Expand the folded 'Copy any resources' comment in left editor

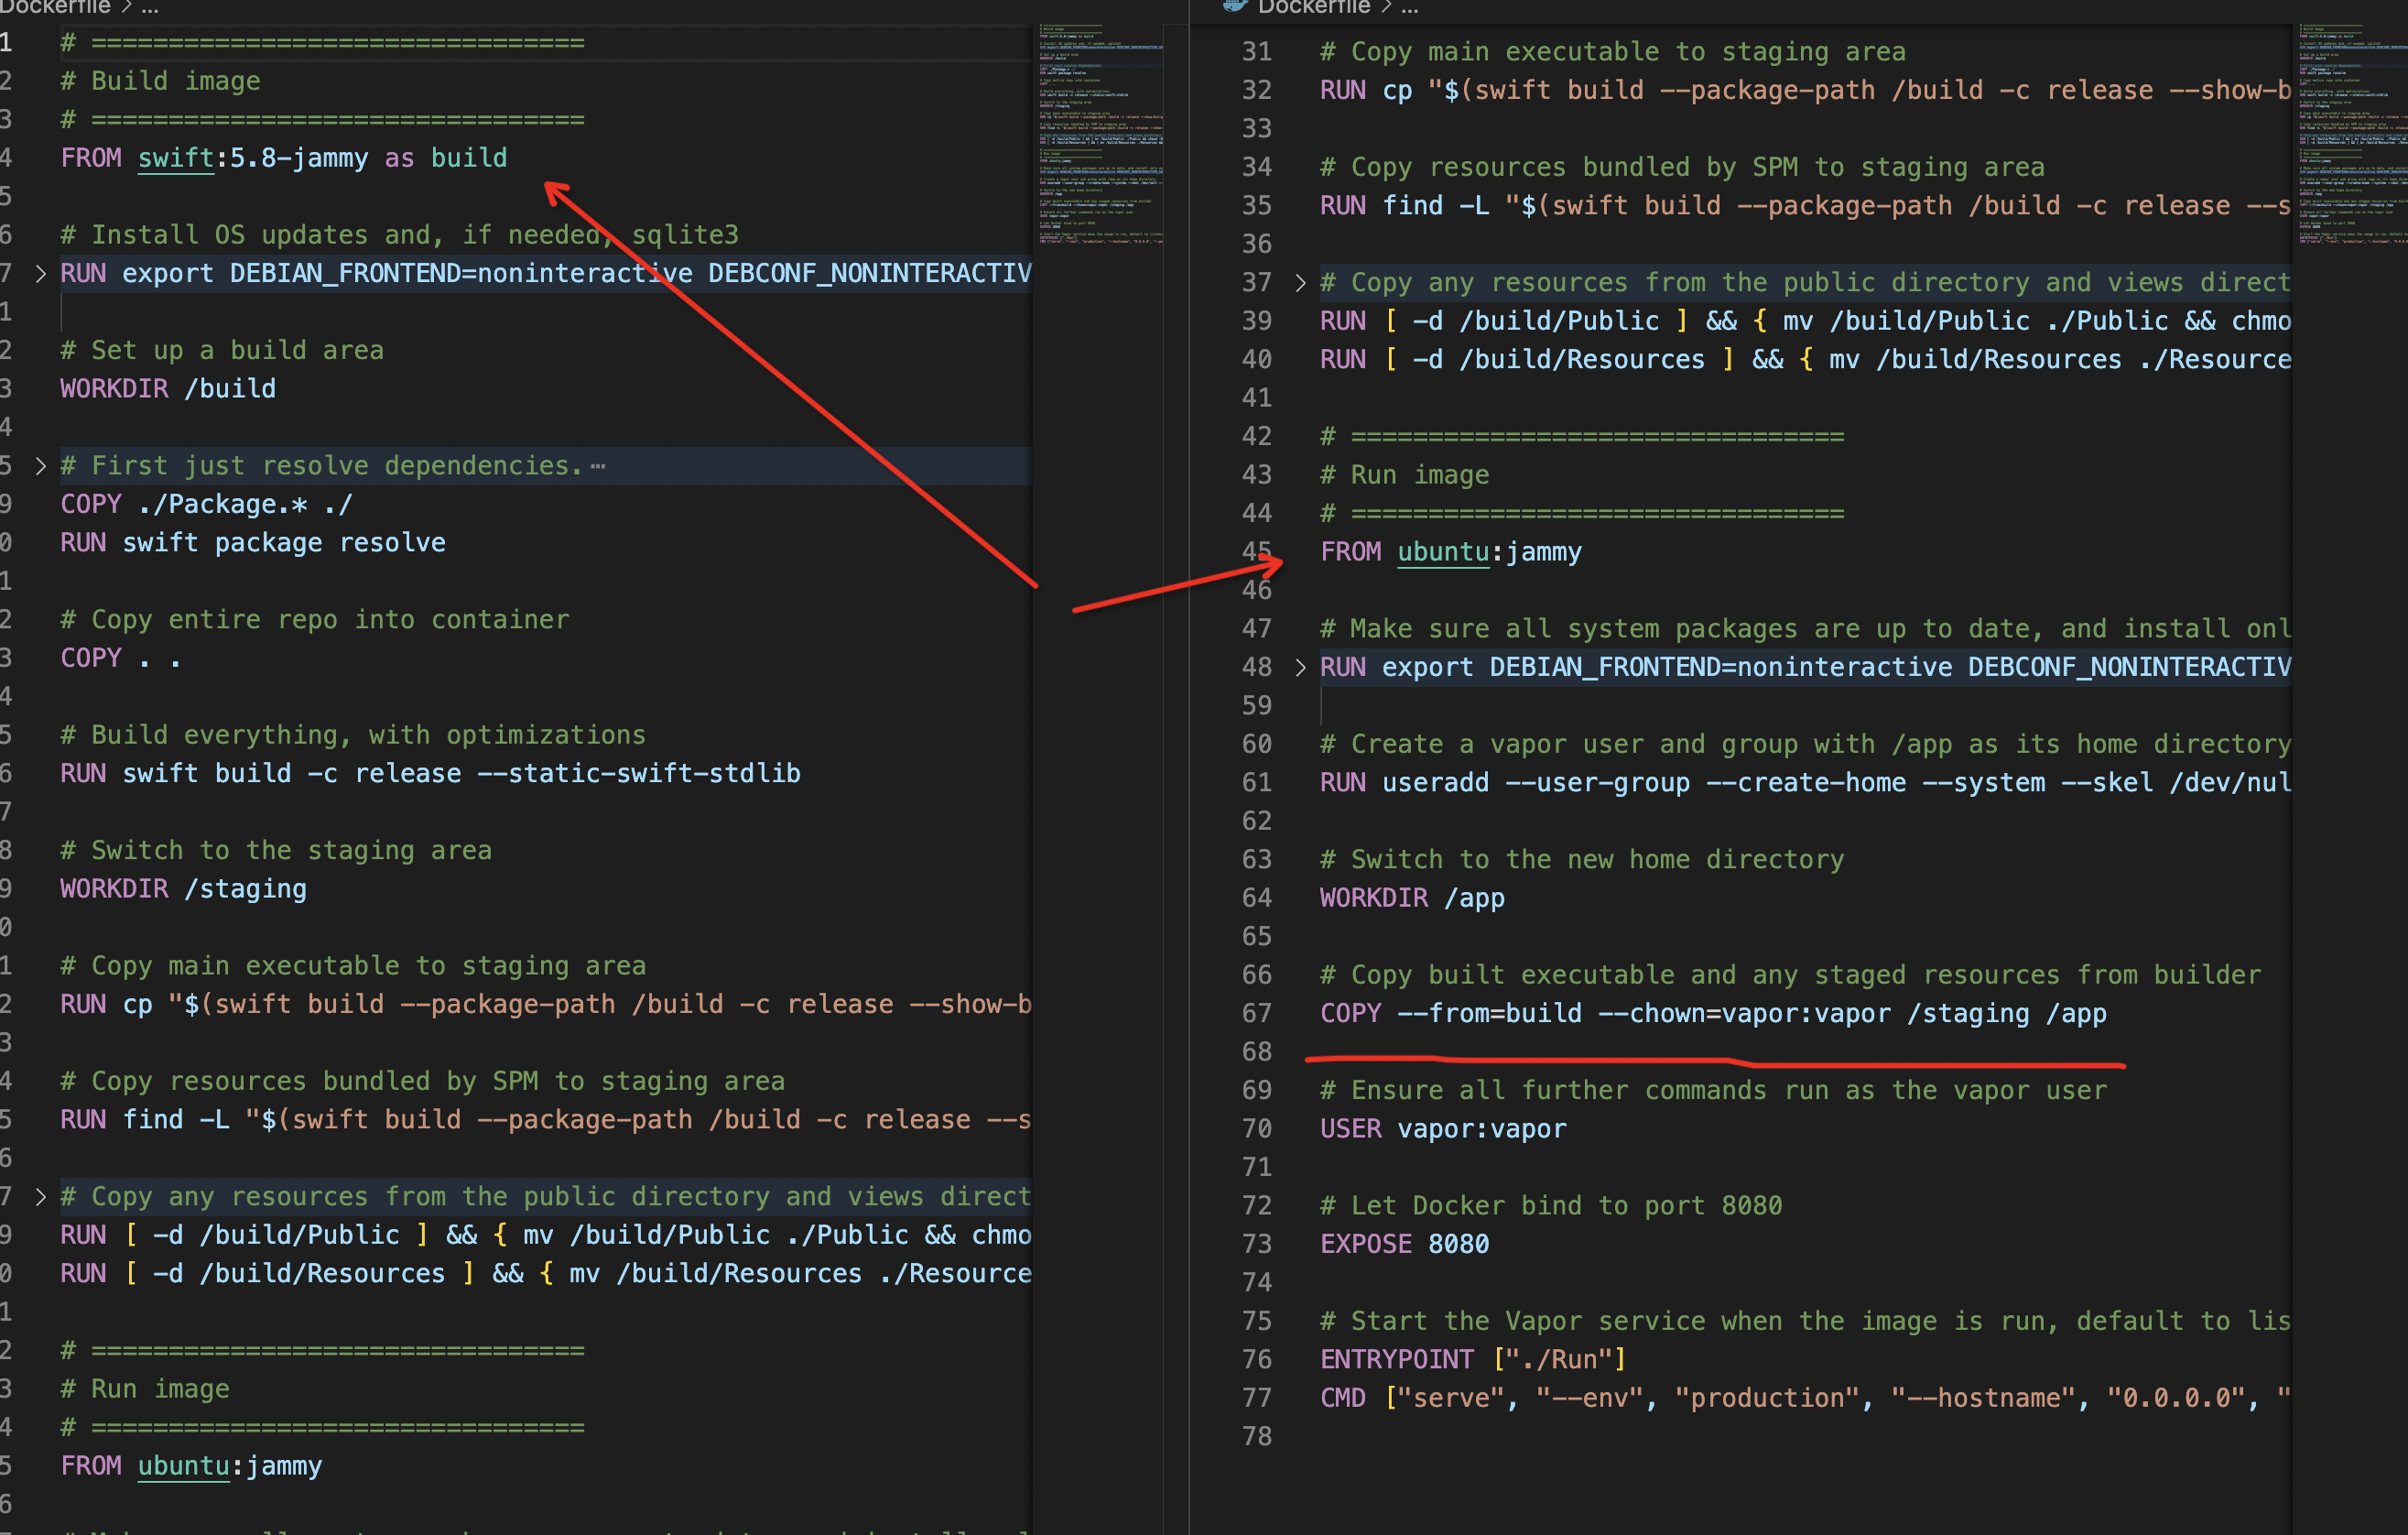pyautogui.click(x=40, y=1197)
